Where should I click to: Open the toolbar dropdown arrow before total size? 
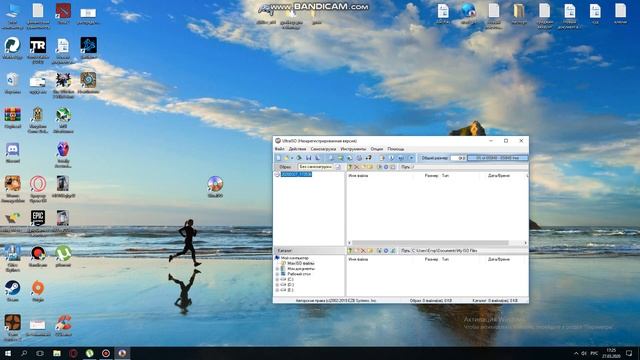pos(411,158)
